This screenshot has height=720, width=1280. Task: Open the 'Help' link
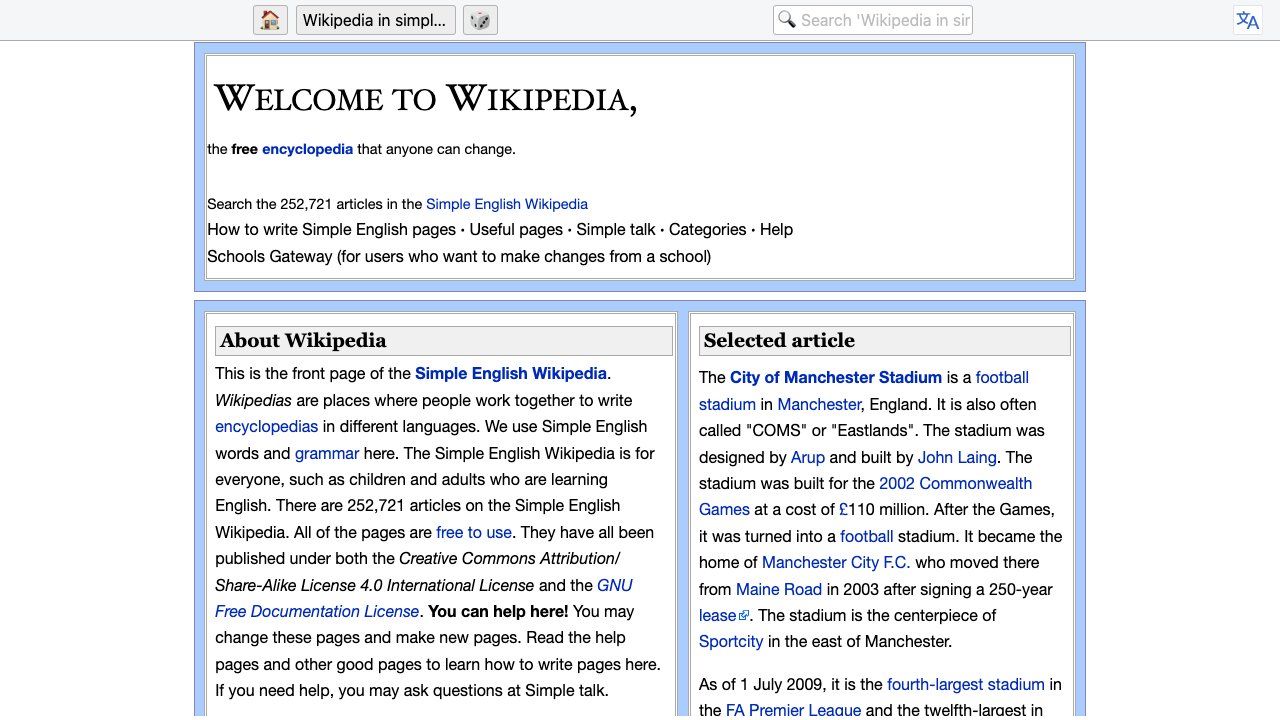point(777,229)
